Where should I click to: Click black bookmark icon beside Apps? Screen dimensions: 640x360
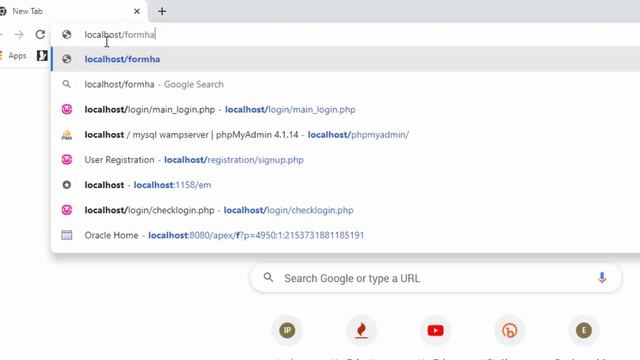[x=42, y=56]
